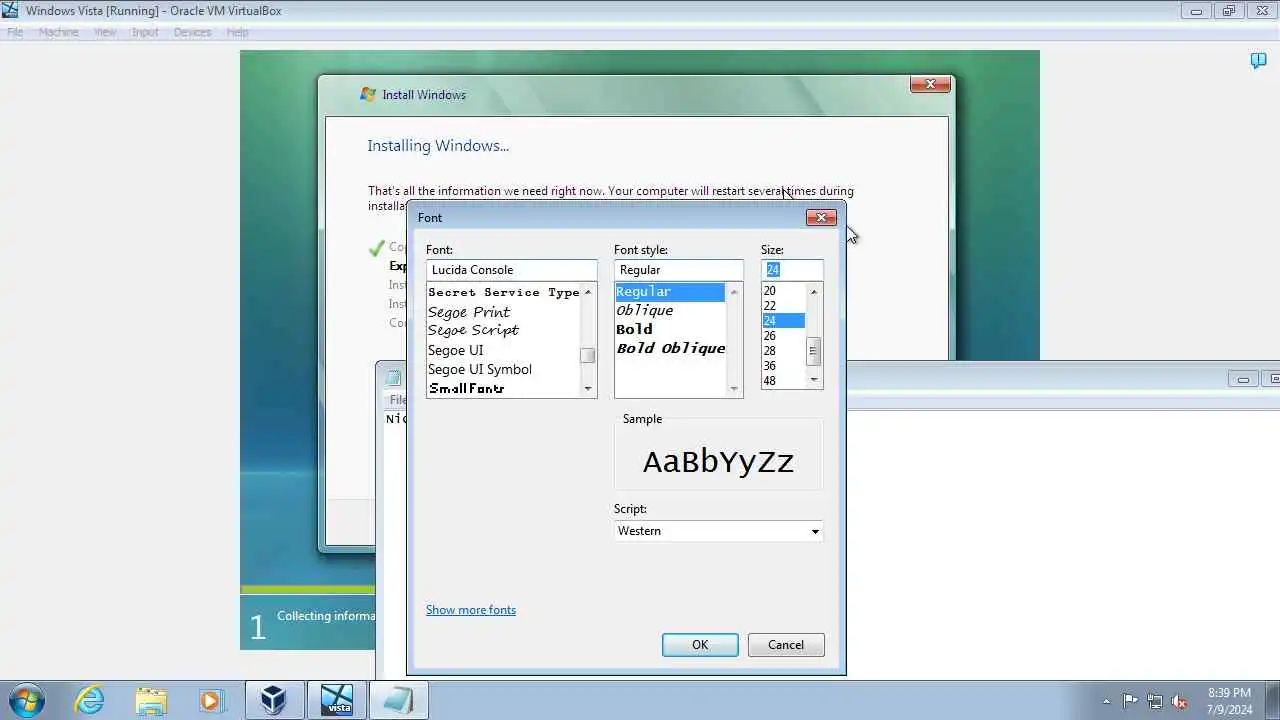
Task: Open the Windows Start menu orb
Action: pyautogui.click(x=26, y=699)
